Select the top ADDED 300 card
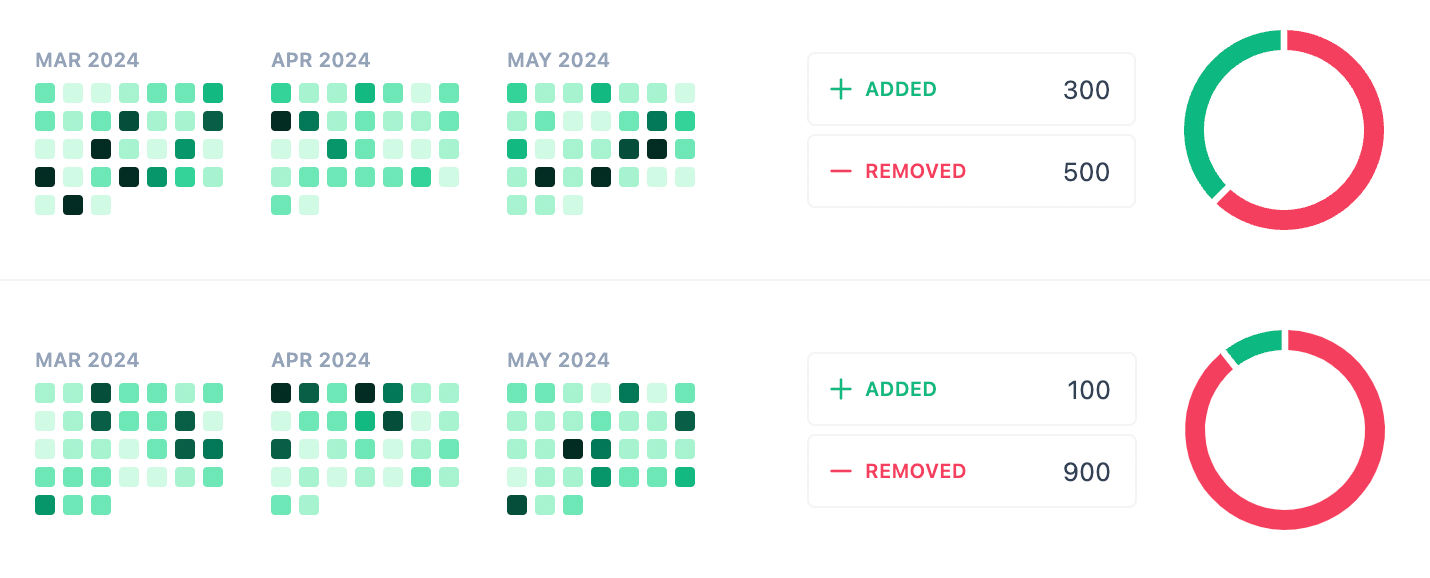1430x578 pixels. pos(971,89)
